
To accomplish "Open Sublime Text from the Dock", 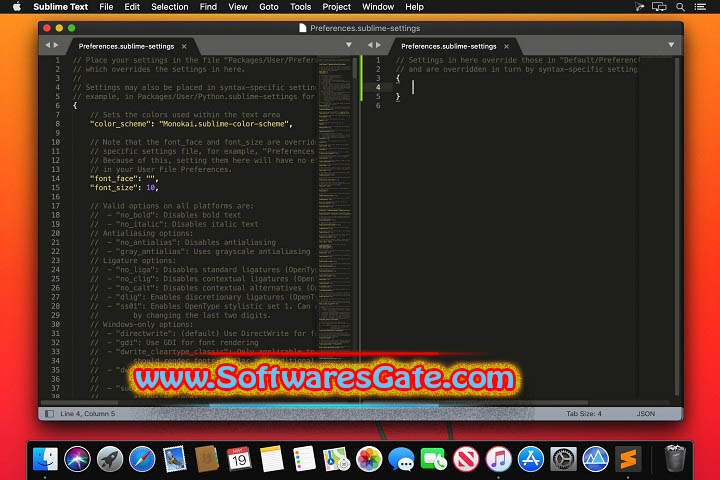I will pyautogui.click(x=628, y=458).
